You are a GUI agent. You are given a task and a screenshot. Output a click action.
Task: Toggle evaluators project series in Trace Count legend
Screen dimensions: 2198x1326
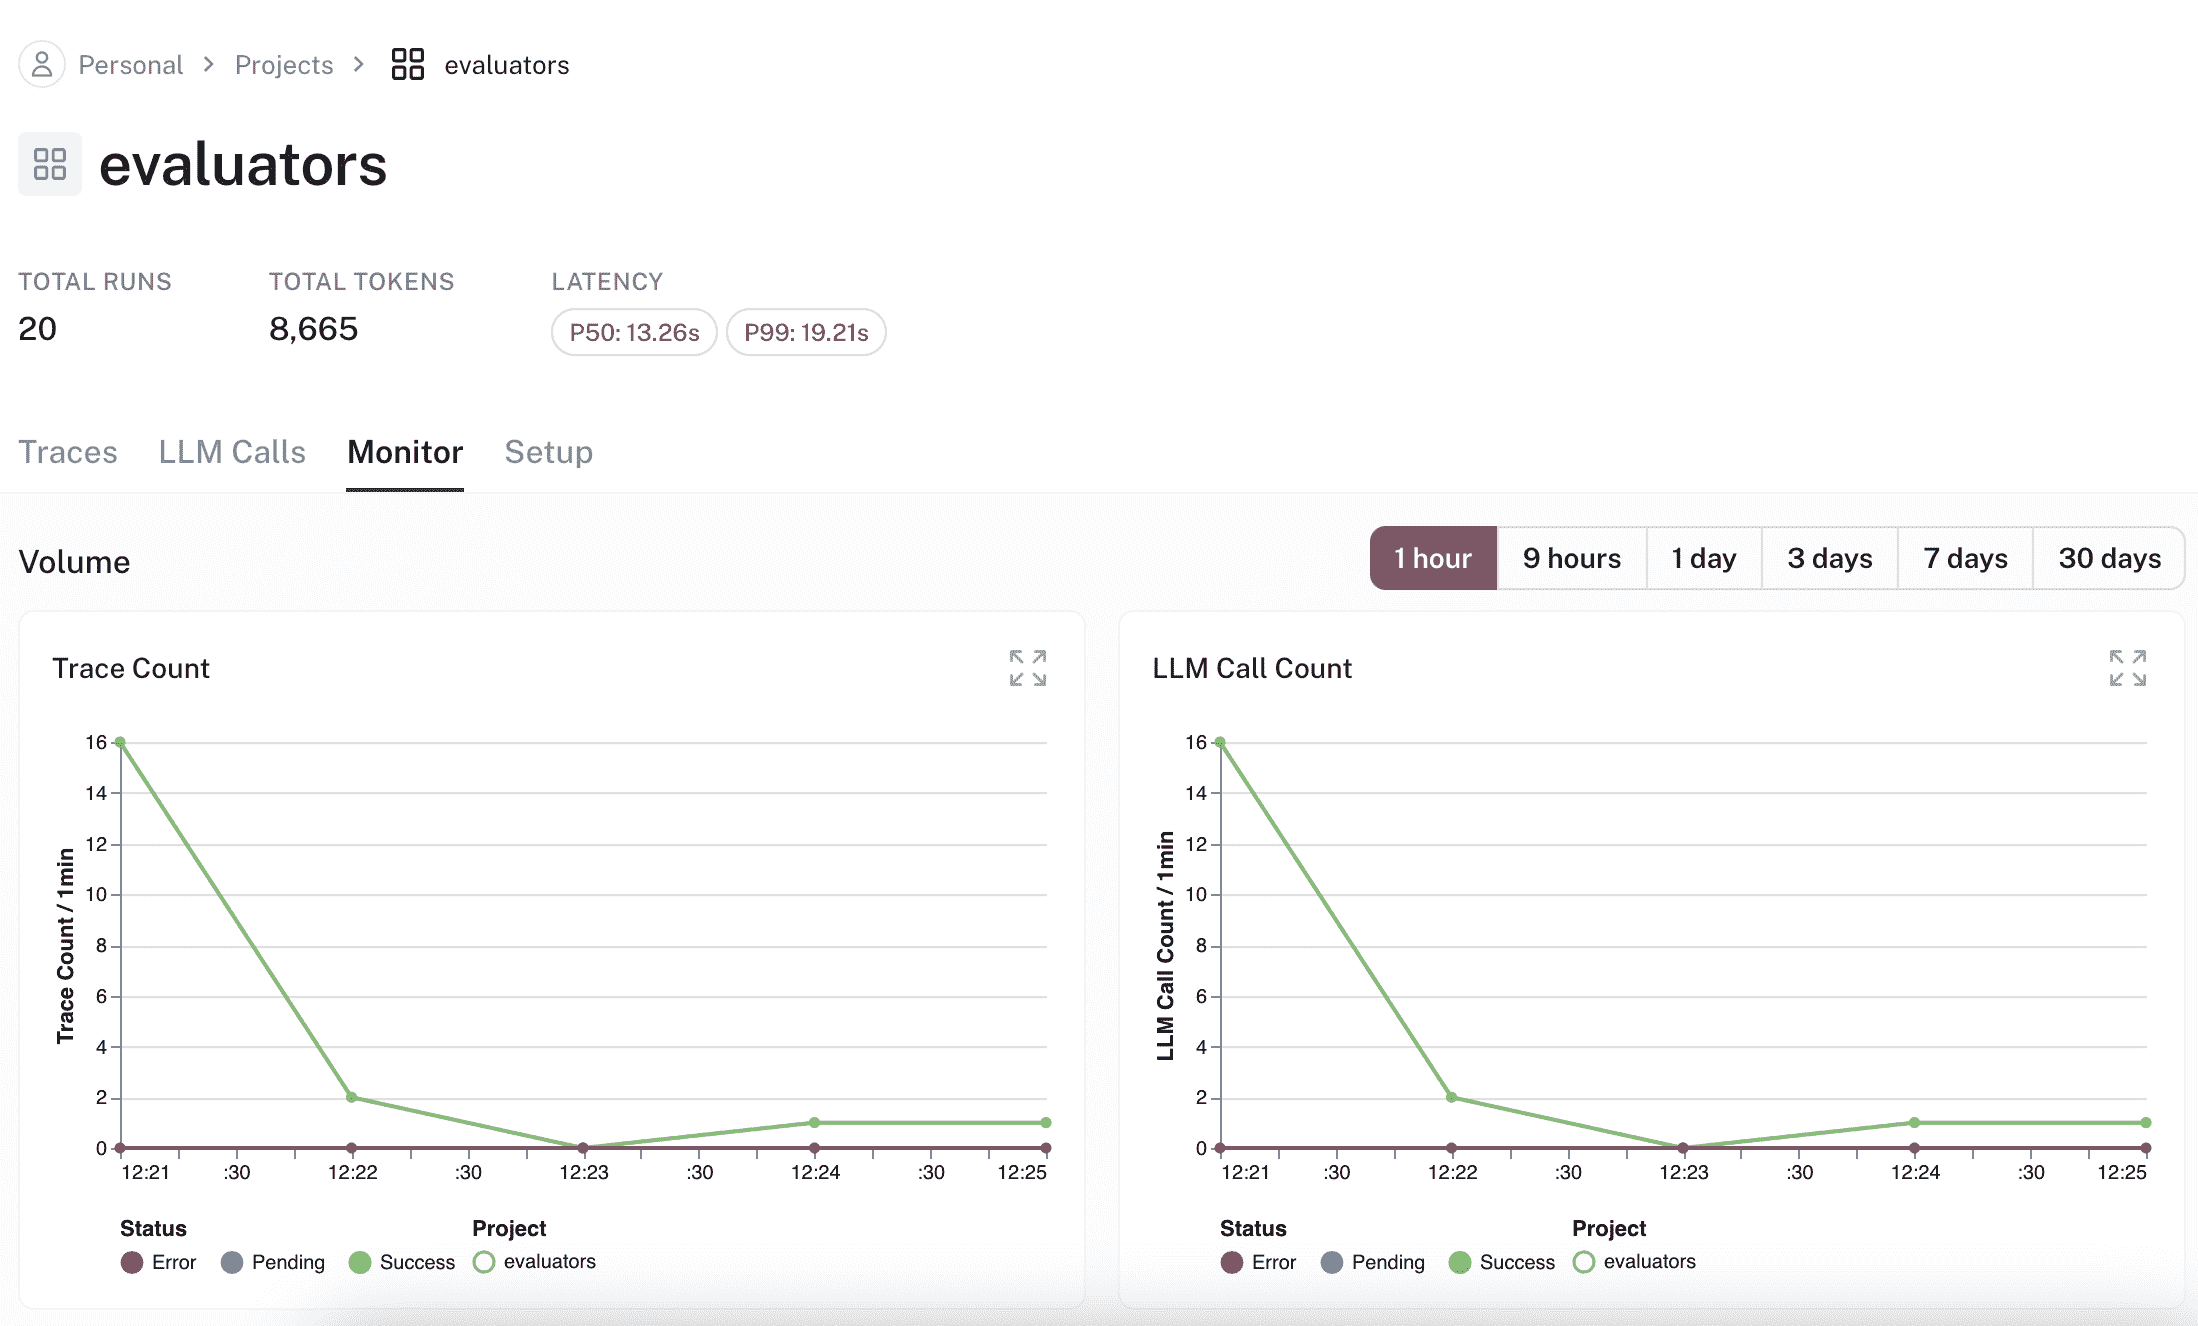tap(485, 1262)
